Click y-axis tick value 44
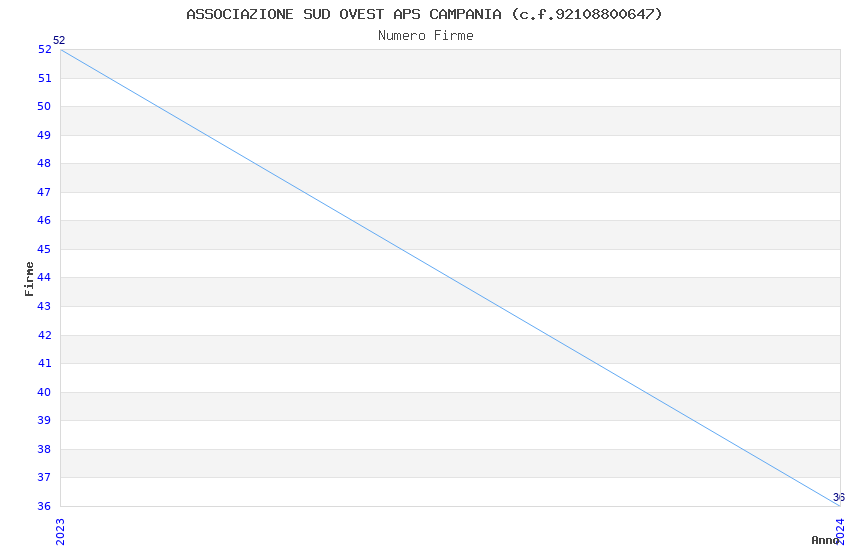This screenshot has height=550, width=850. [44, 277]
